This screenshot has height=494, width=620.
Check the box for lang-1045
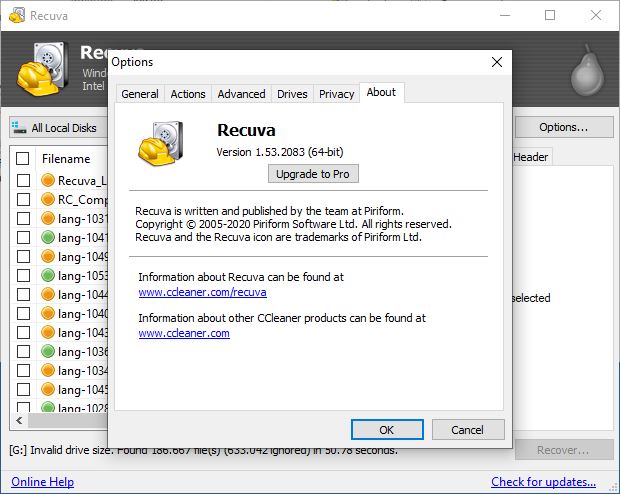23,389
